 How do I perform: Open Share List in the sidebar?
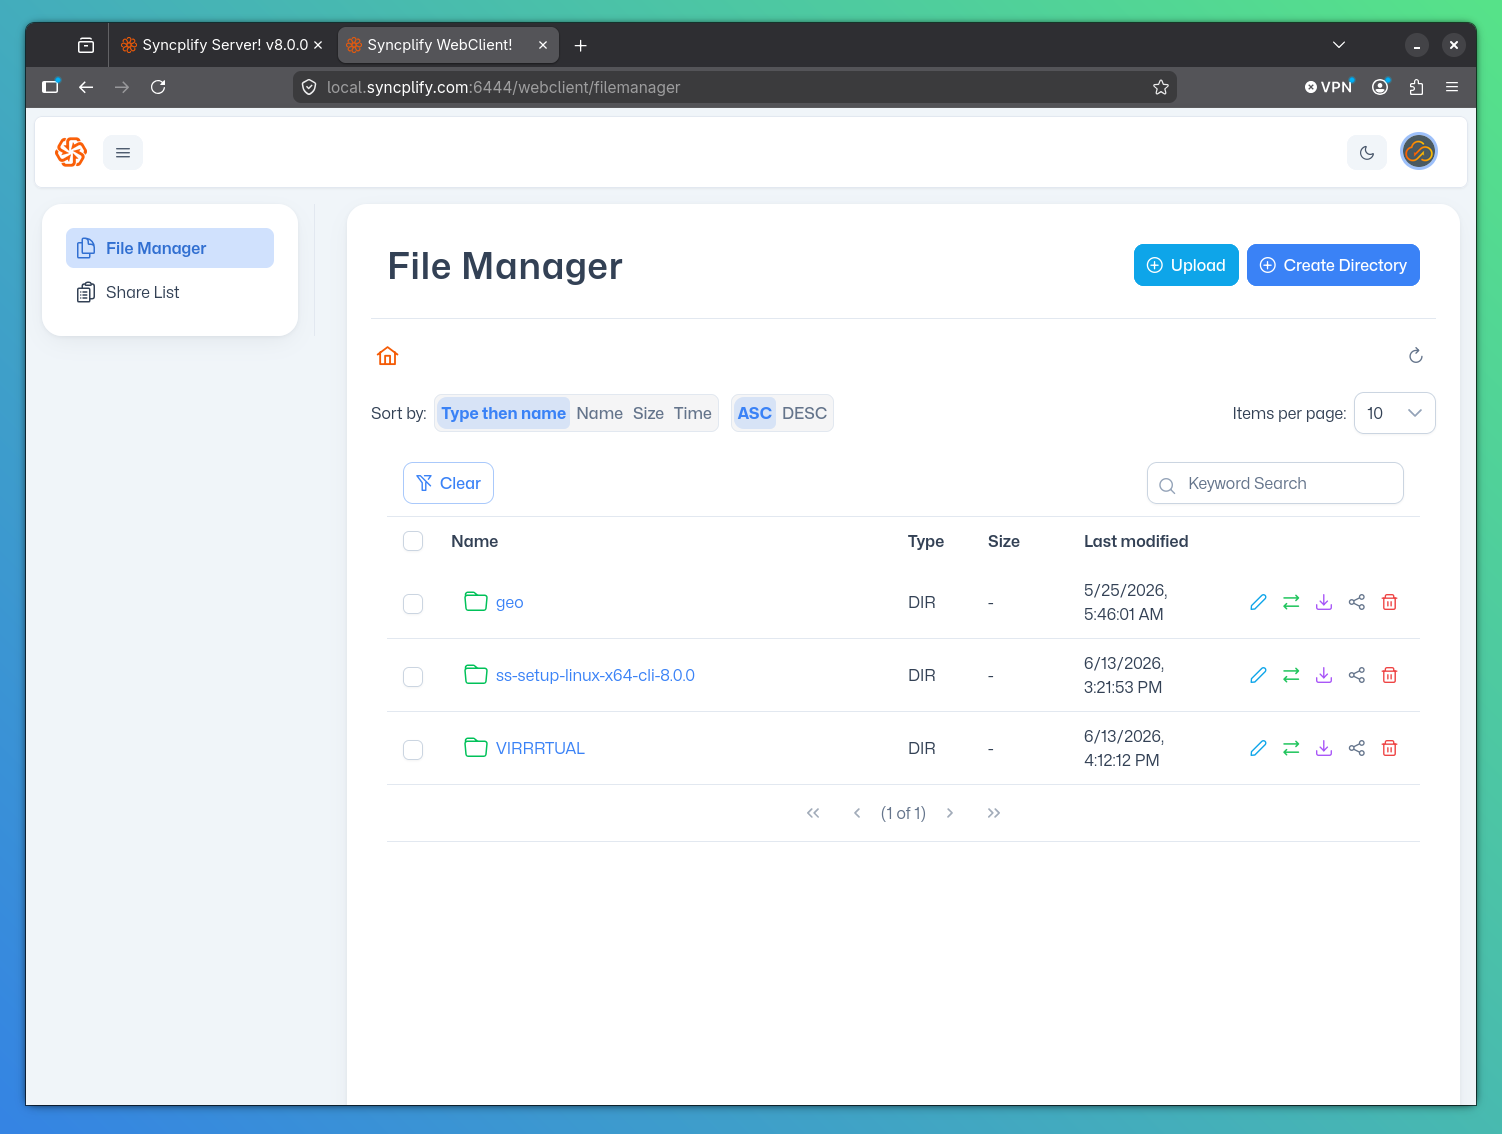pos(170,292)
